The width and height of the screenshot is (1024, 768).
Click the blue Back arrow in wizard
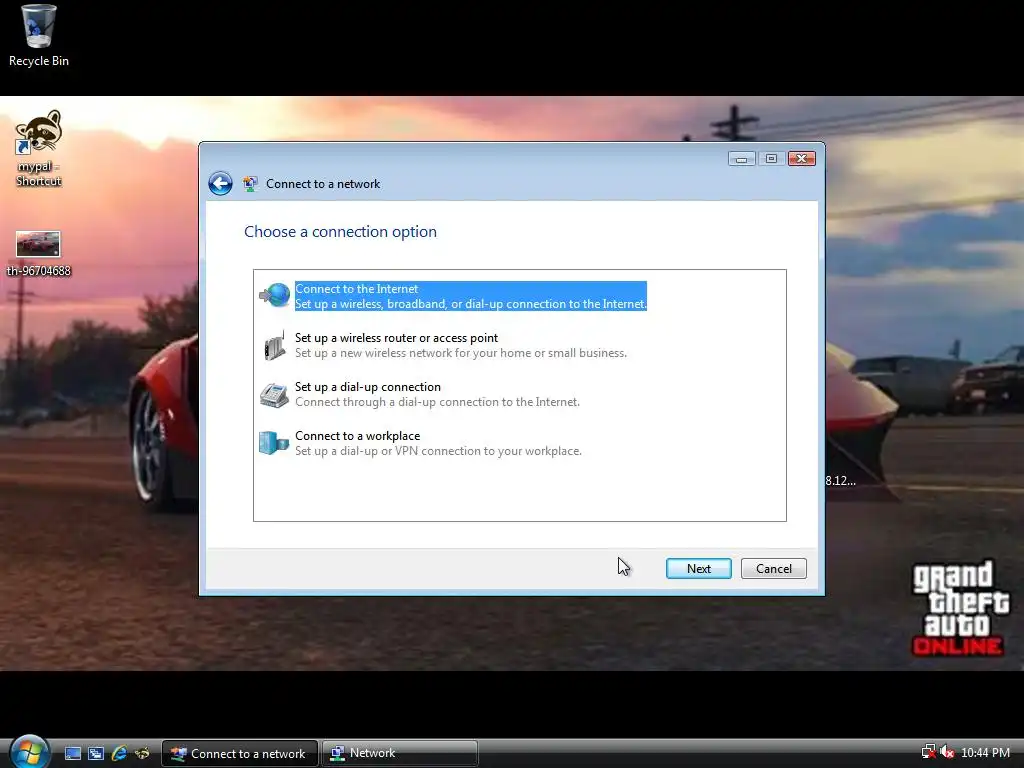(220, 184)
